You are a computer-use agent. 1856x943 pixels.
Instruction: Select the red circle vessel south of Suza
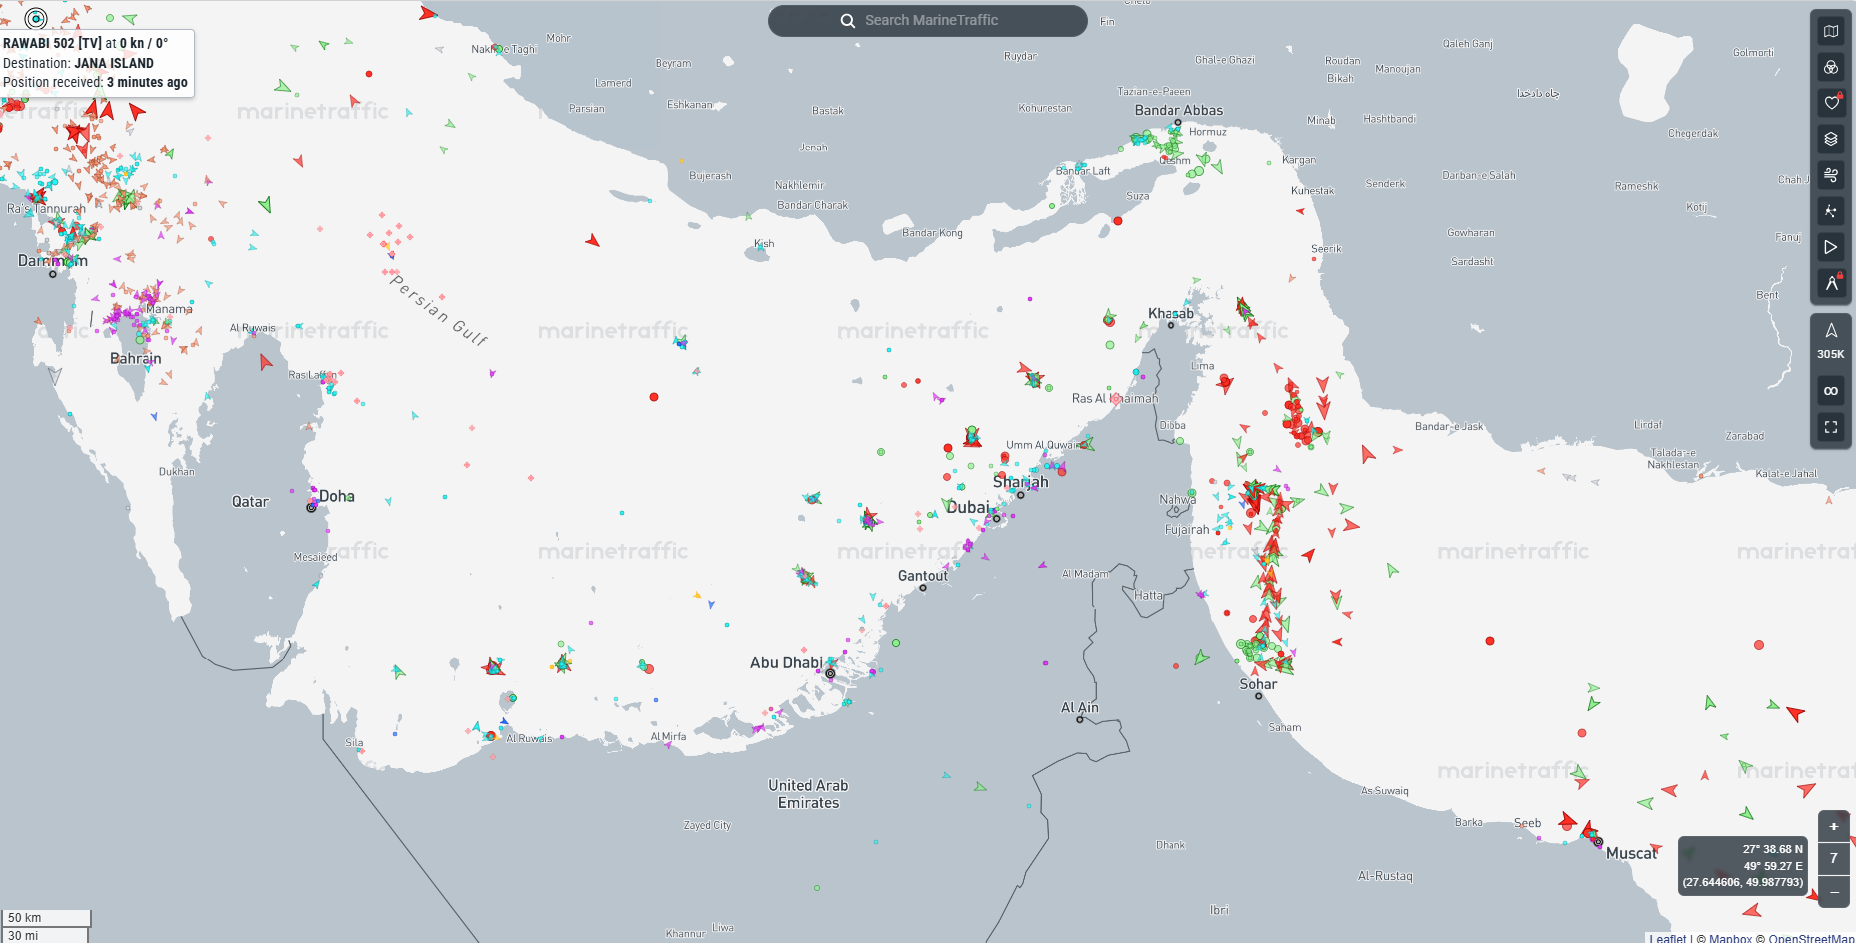pos(1118,221)
